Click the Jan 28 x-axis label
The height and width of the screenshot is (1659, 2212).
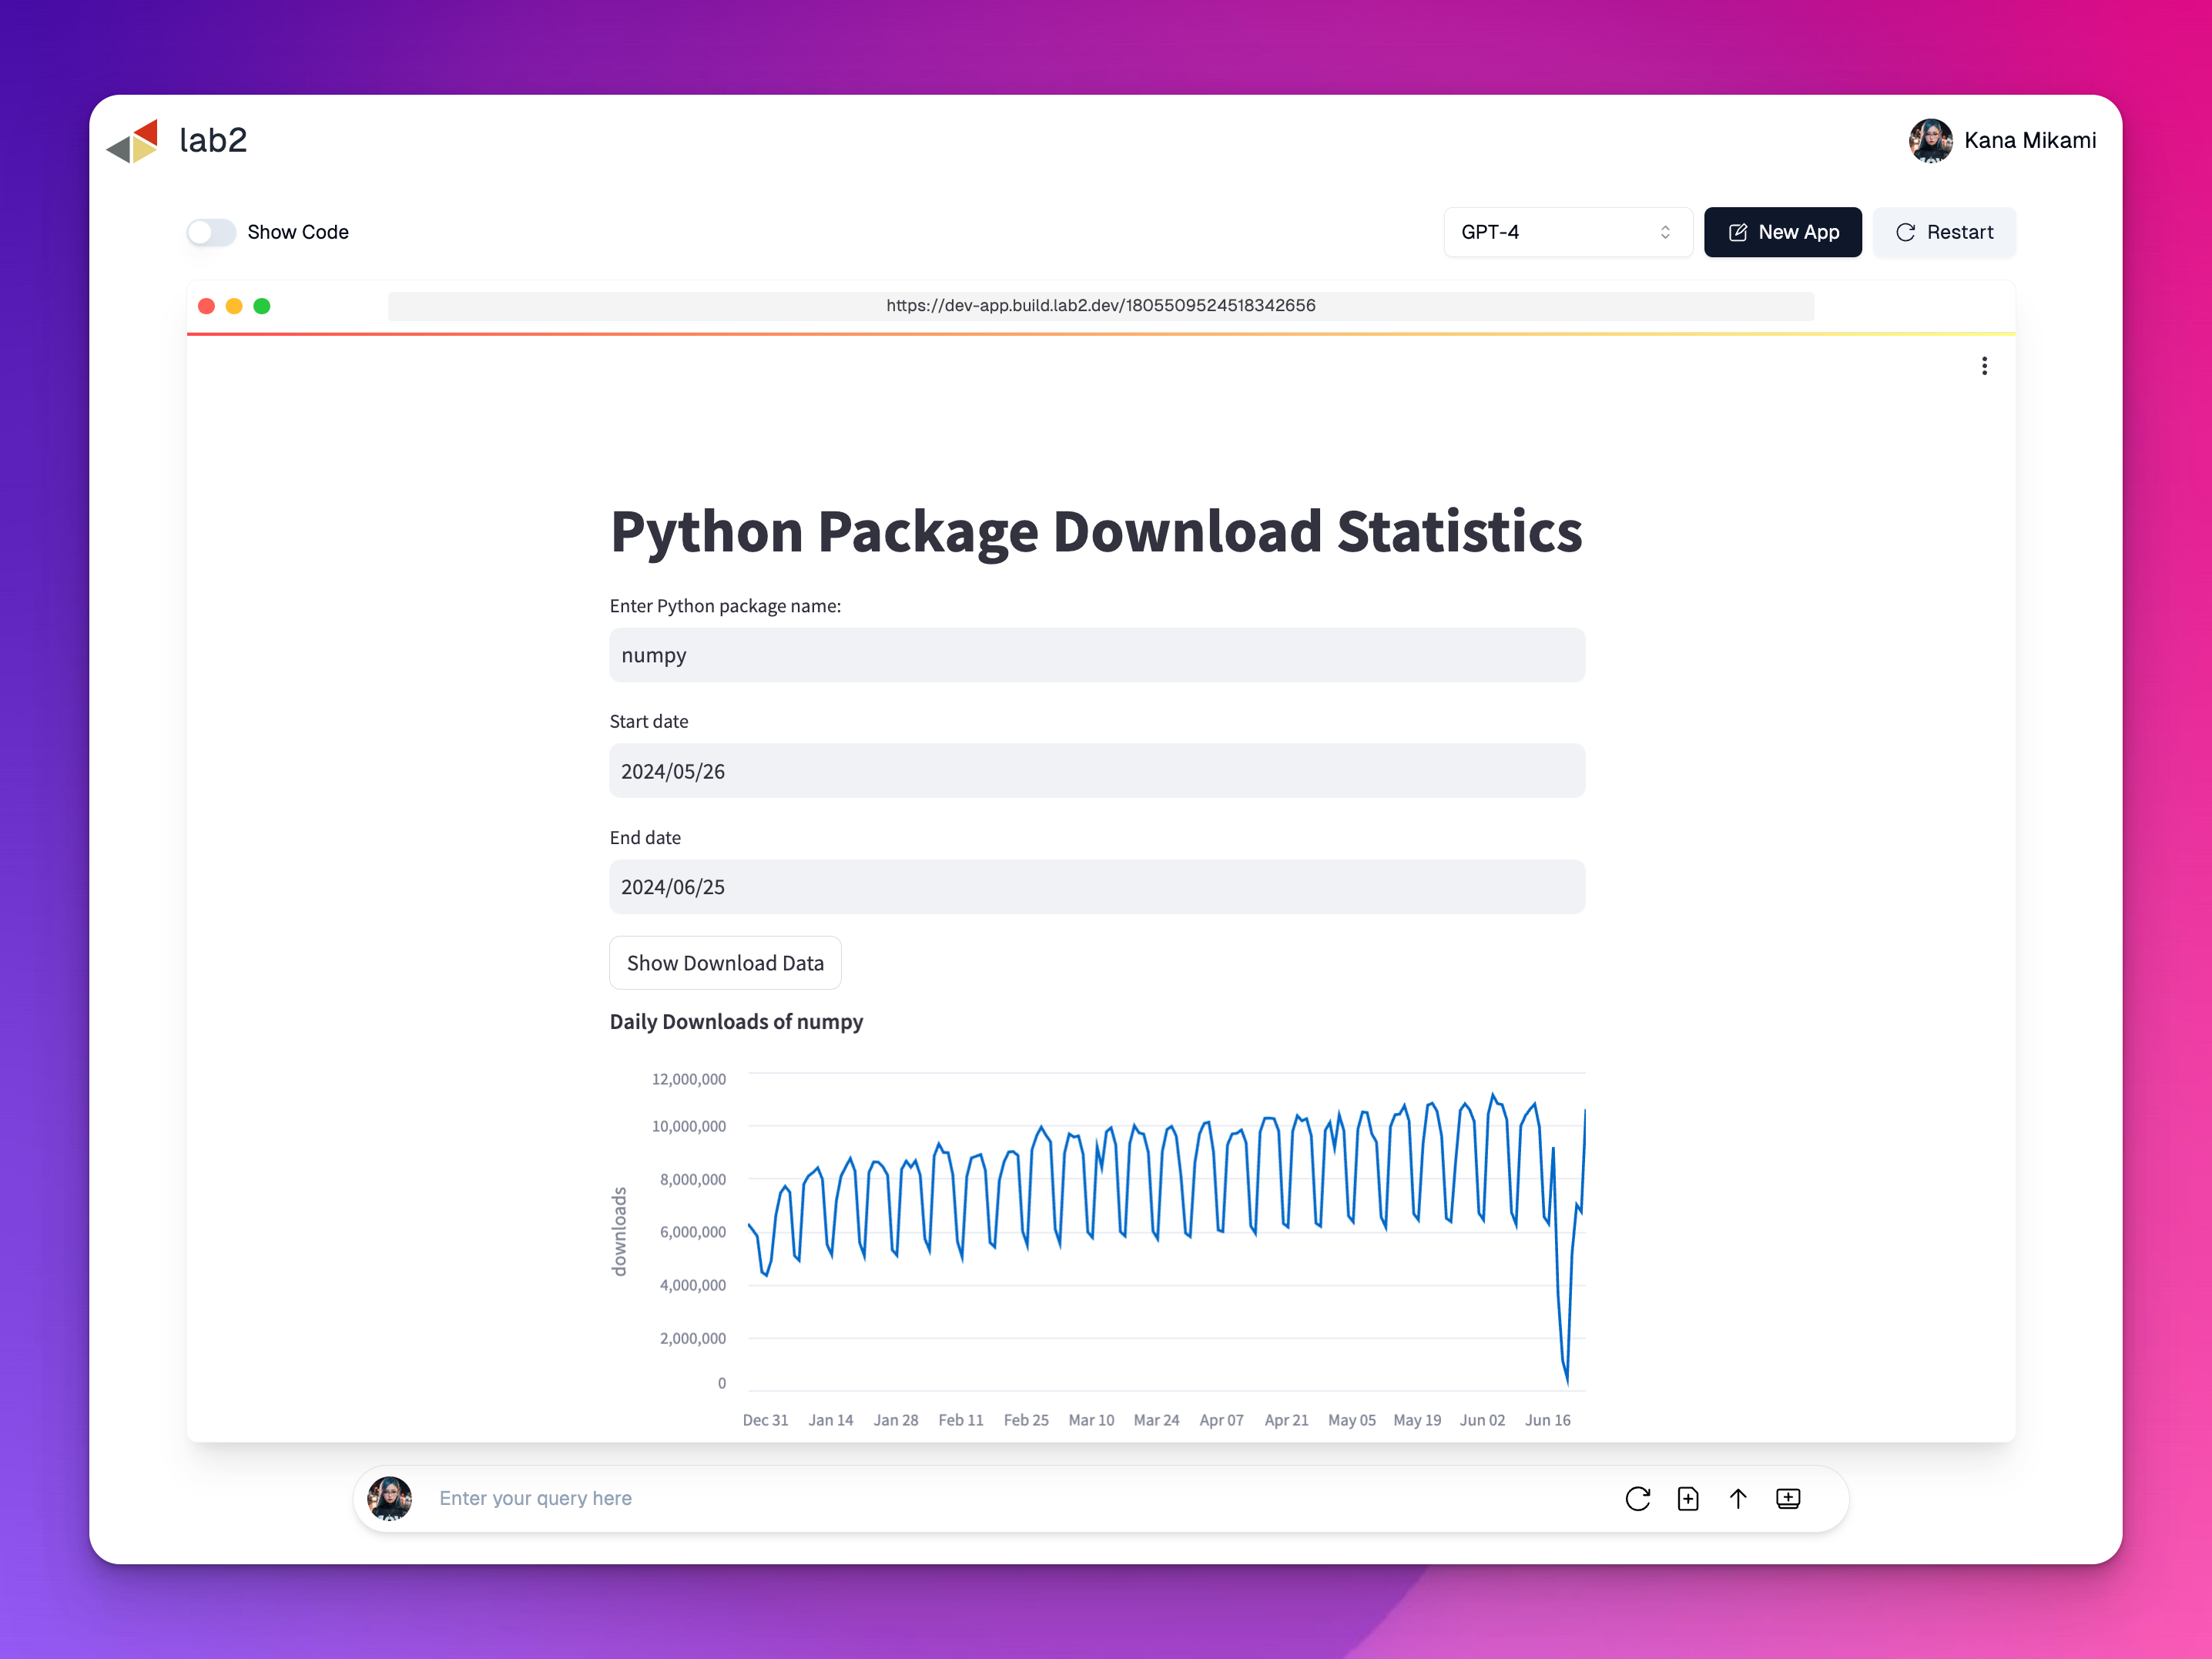(895, 1420)
